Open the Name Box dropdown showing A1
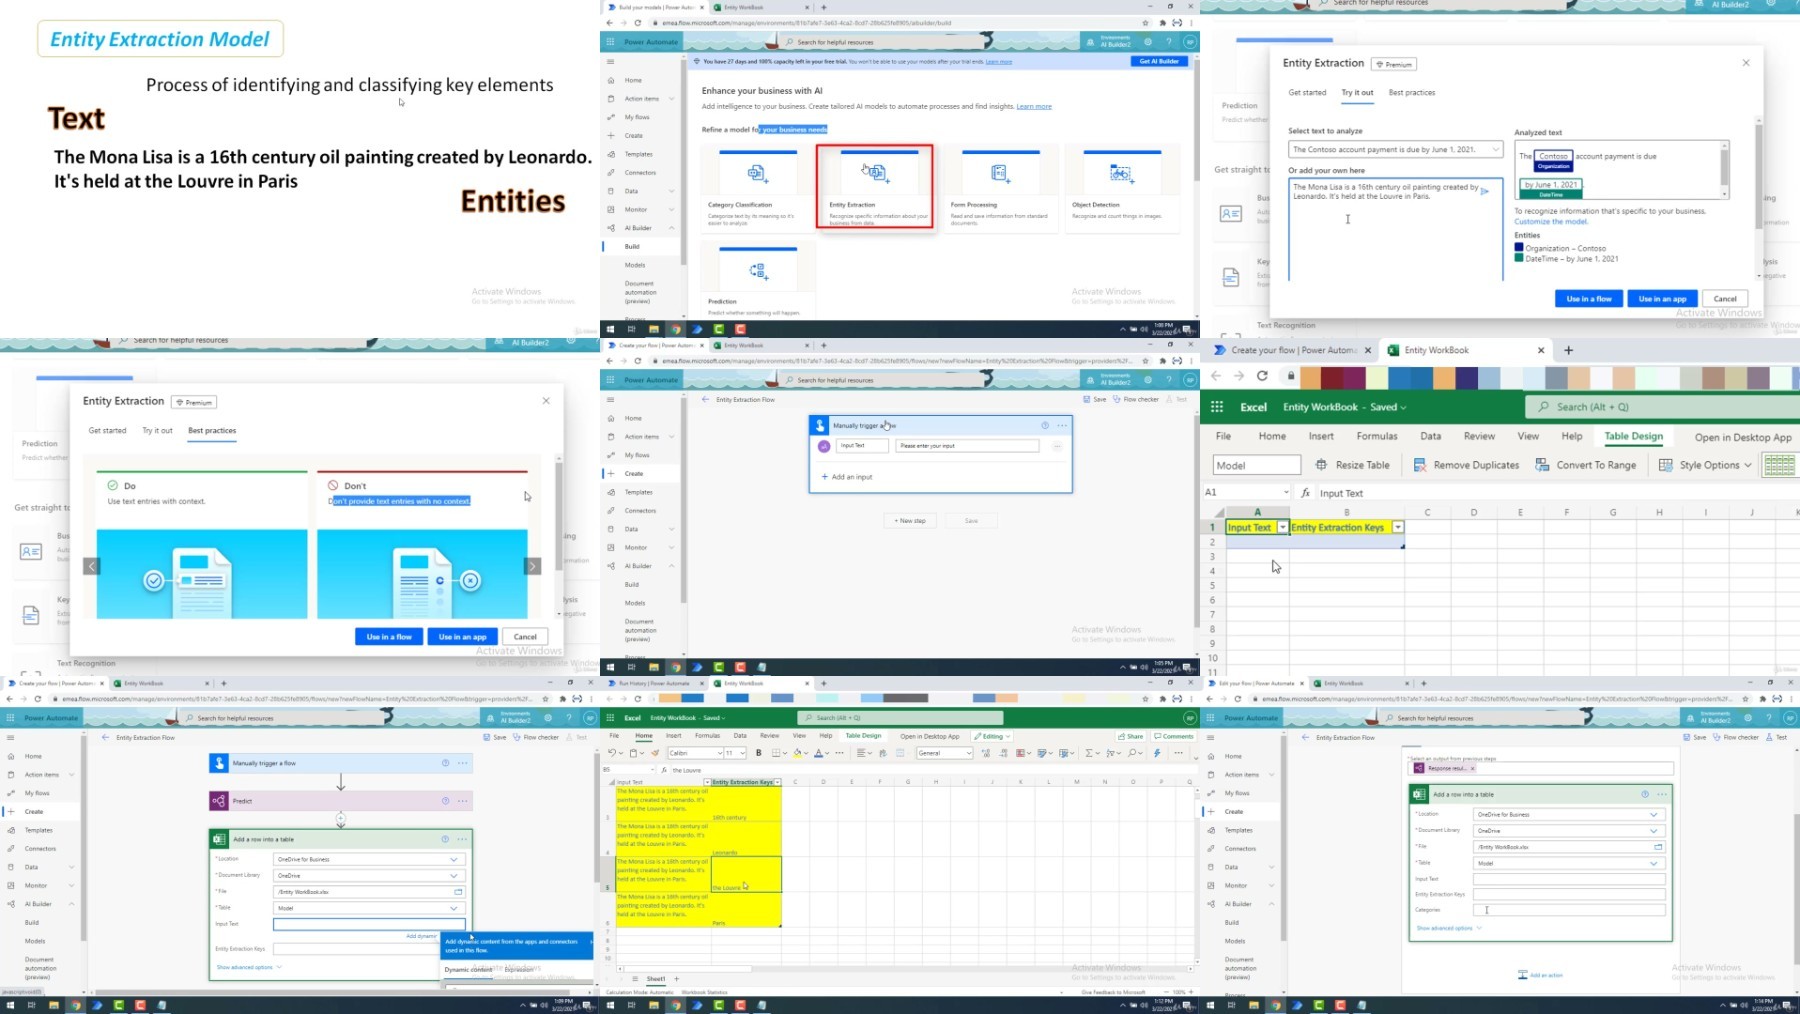 [x=1286, y=493]
